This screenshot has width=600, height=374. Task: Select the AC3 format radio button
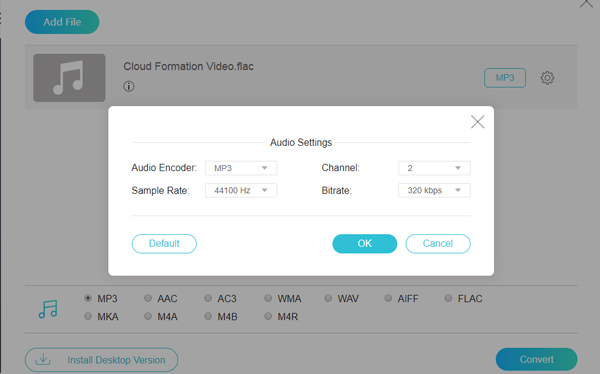click(x=208, y=298)
